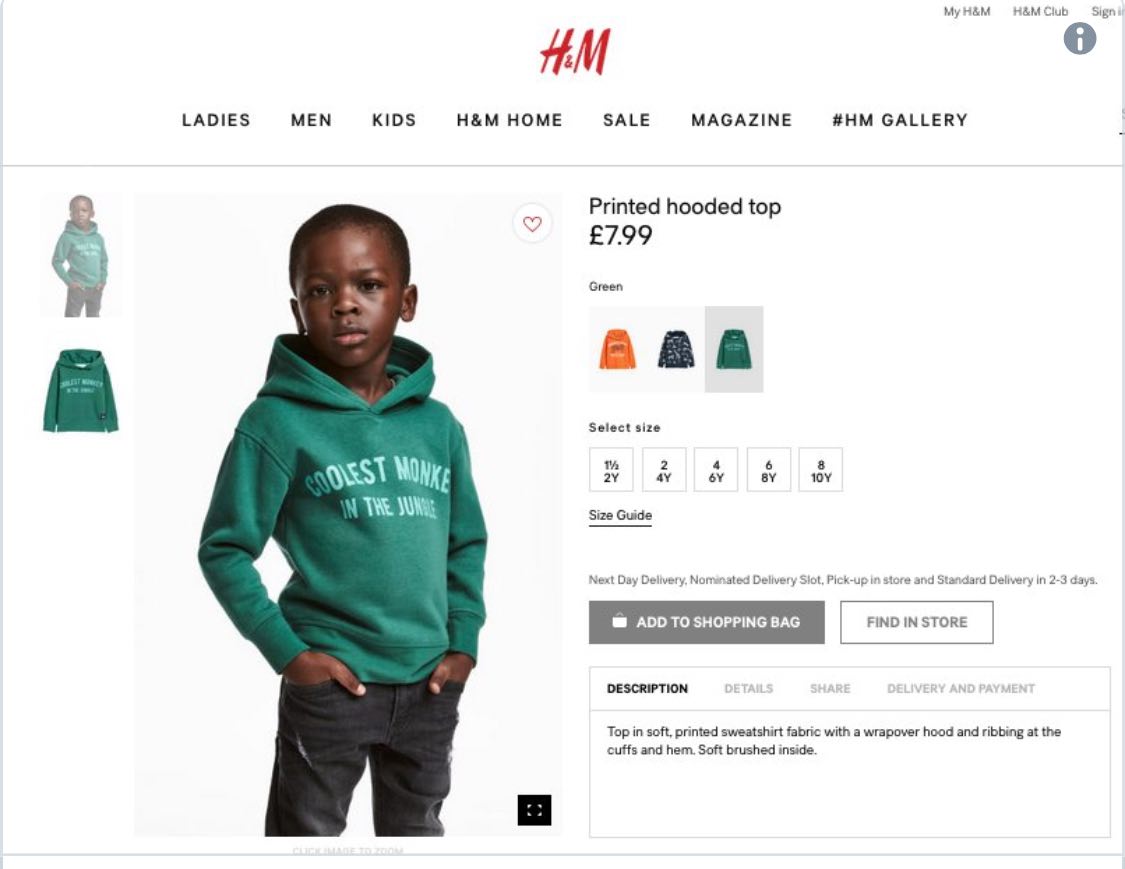Select the orange hoodie colour swatch
The width and height of the screenshot is (1125, 869).
tap(618, 349)
